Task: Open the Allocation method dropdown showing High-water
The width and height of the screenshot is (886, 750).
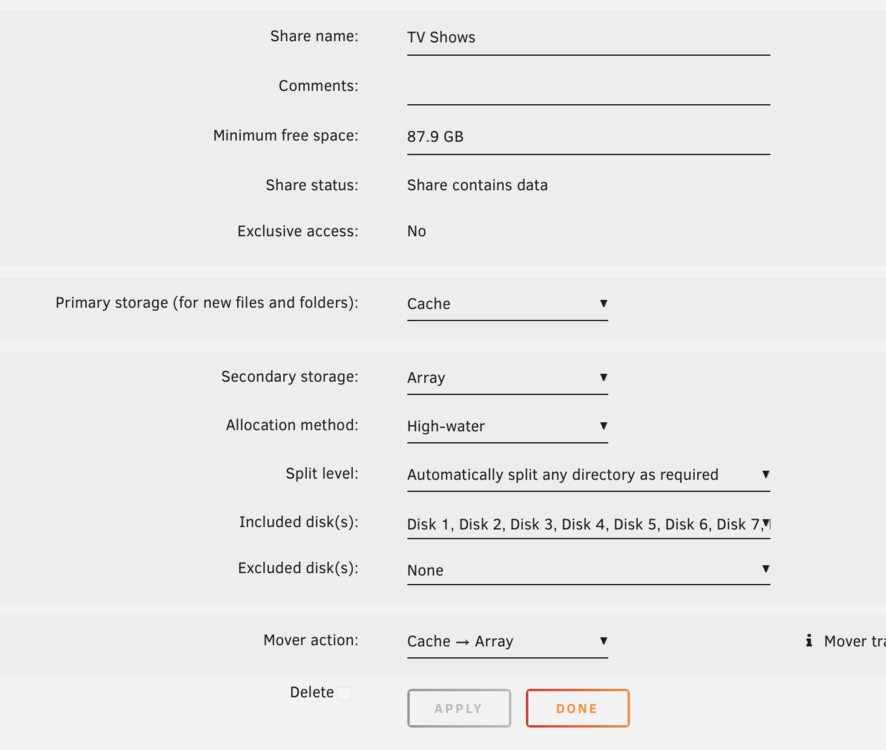Action: pyautogui.click(x=507, y=426)
